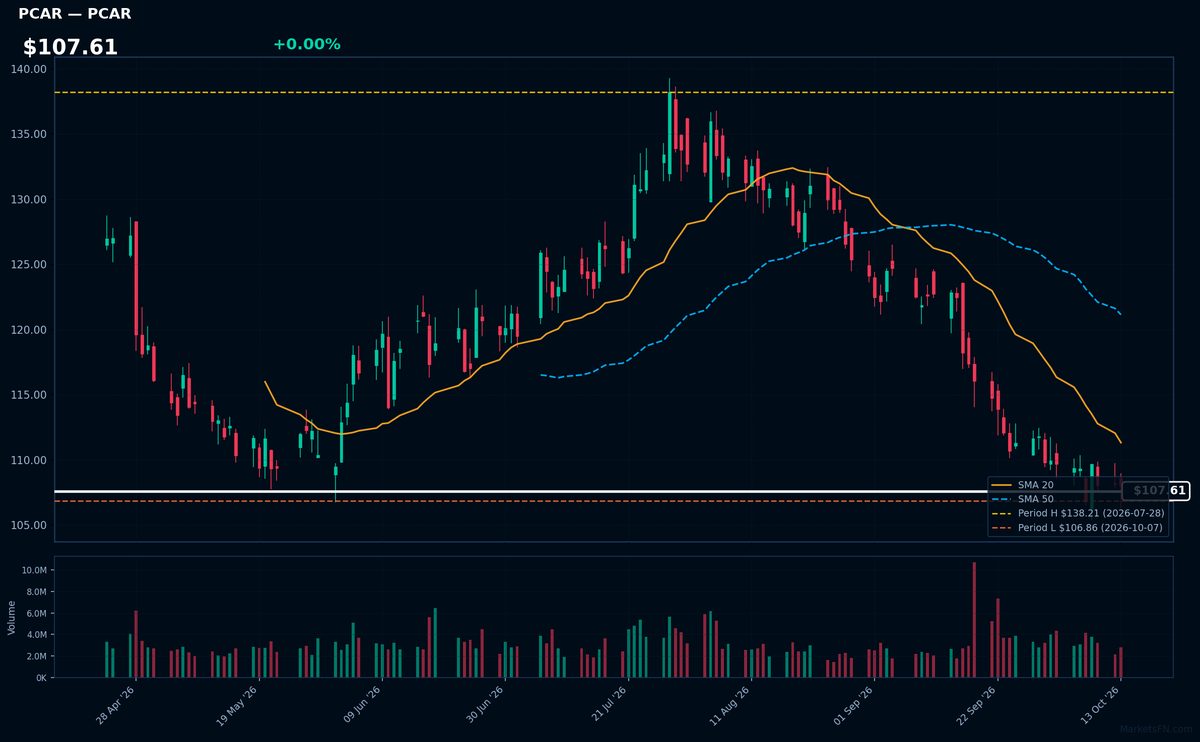Viewport: 1200px width, 742px height.
Task: Click the 8.0M volume axis label
Action: (35, 592)
